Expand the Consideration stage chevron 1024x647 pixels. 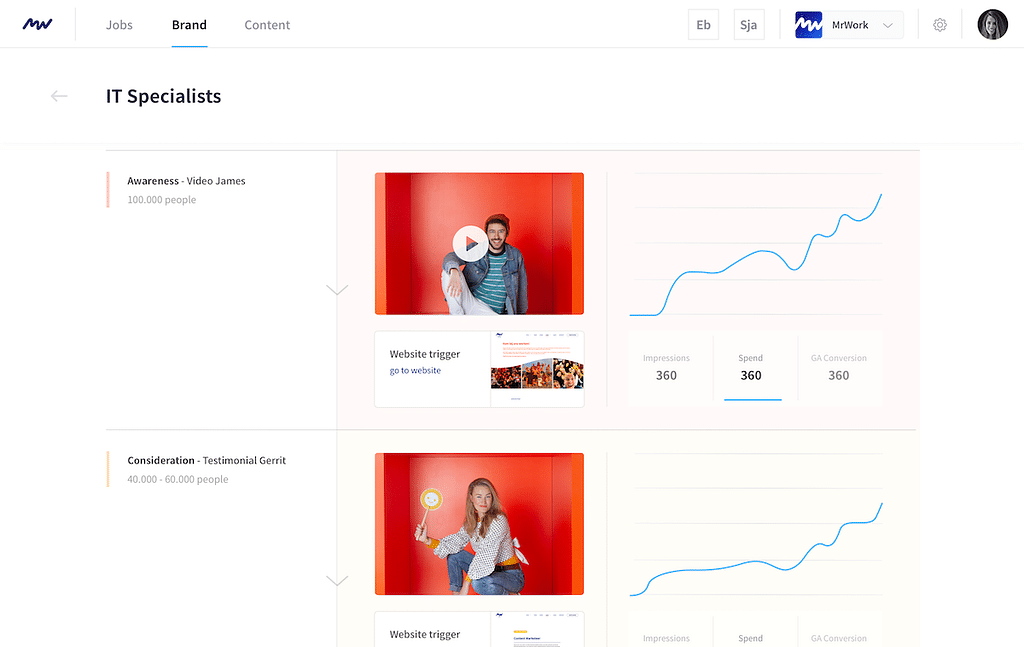tap(337, 580)
